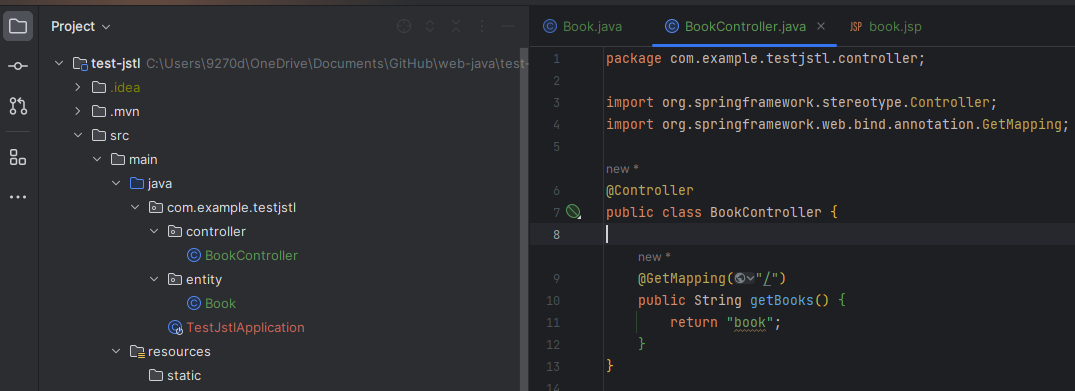Collapse the com.example.testjstl package
Screen dimensions: 1075x391
point(135,207)
